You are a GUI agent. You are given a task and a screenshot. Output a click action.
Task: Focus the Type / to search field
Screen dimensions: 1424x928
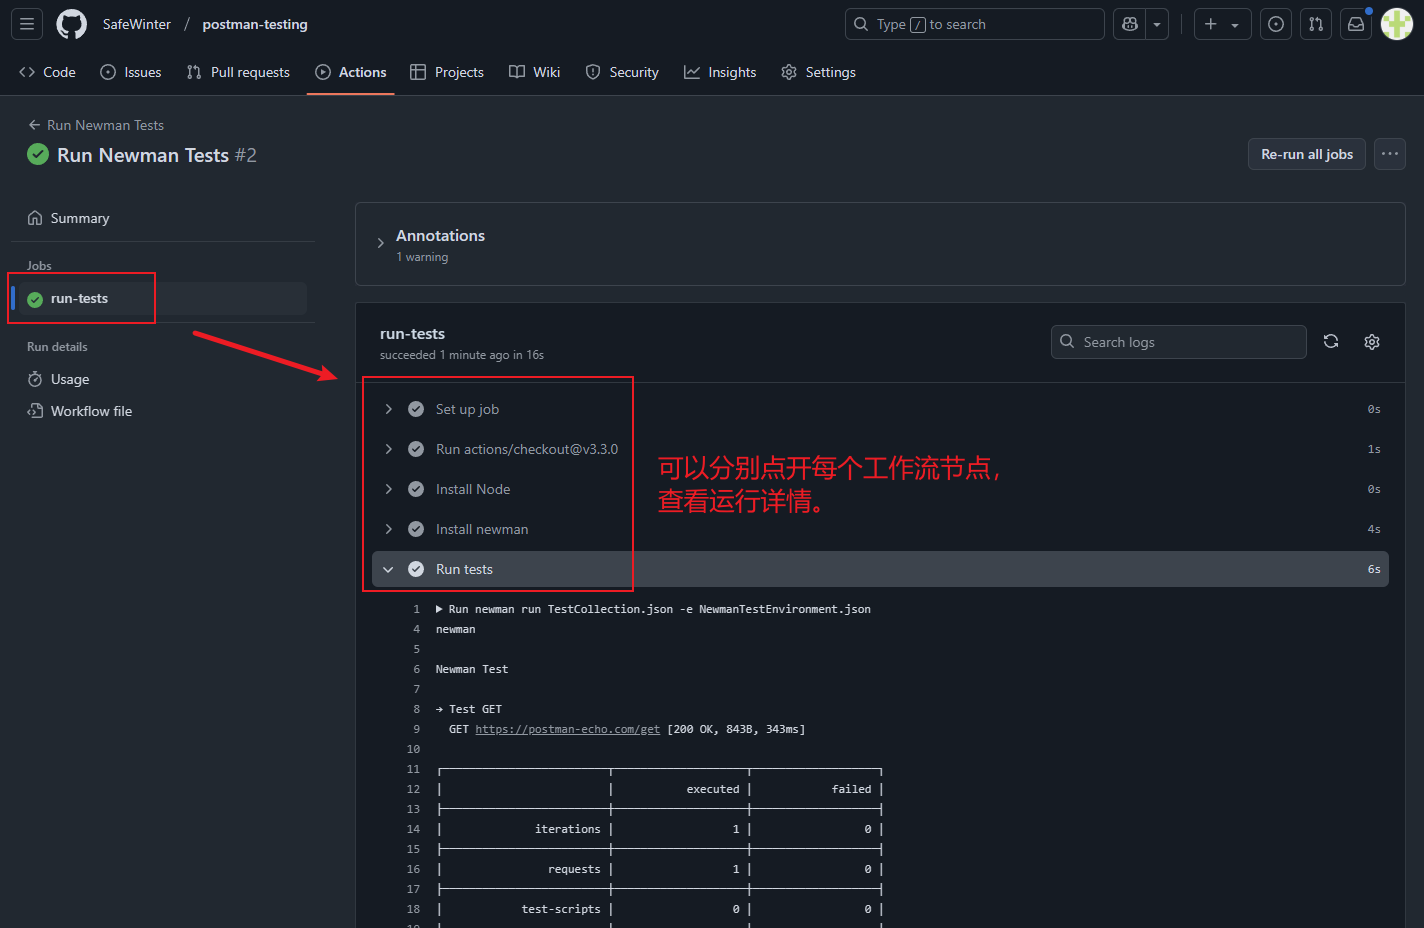pos(975,24)
